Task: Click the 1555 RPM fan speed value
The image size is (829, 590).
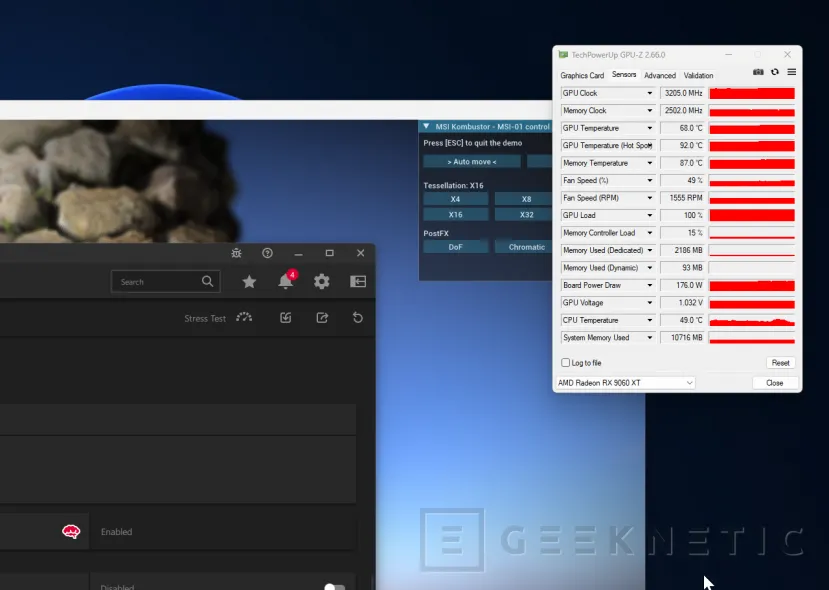Action: pos(683,198)
